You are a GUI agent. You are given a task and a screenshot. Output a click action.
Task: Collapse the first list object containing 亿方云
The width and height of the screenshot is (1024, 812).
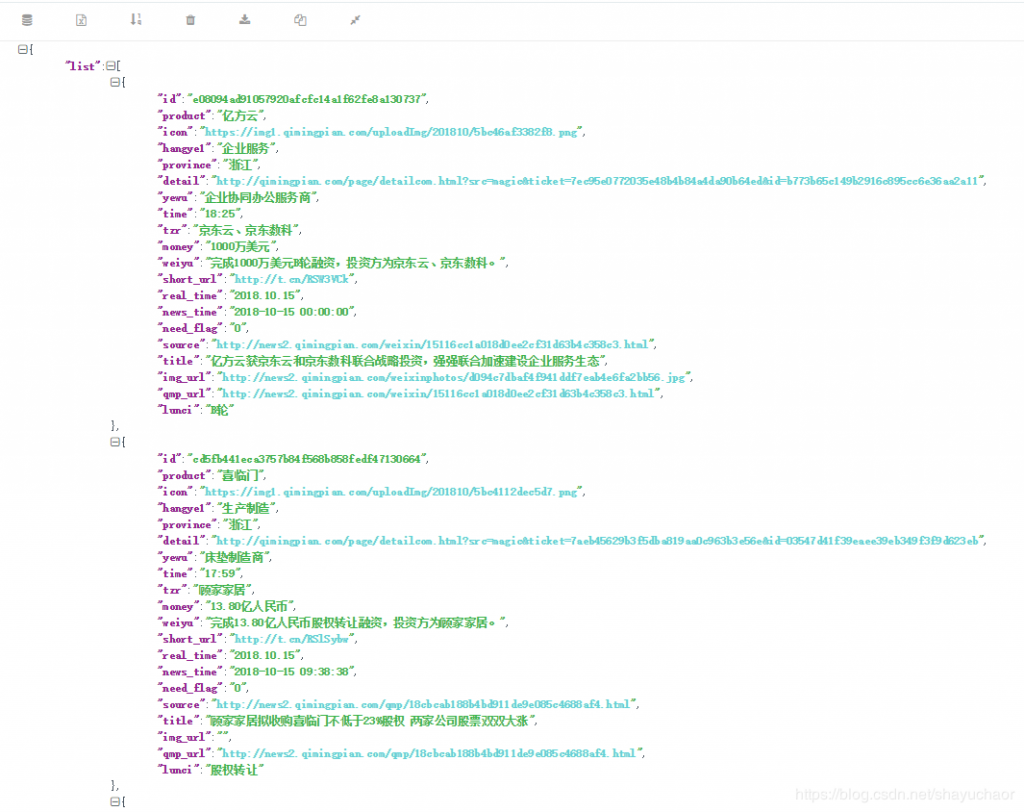115,82
